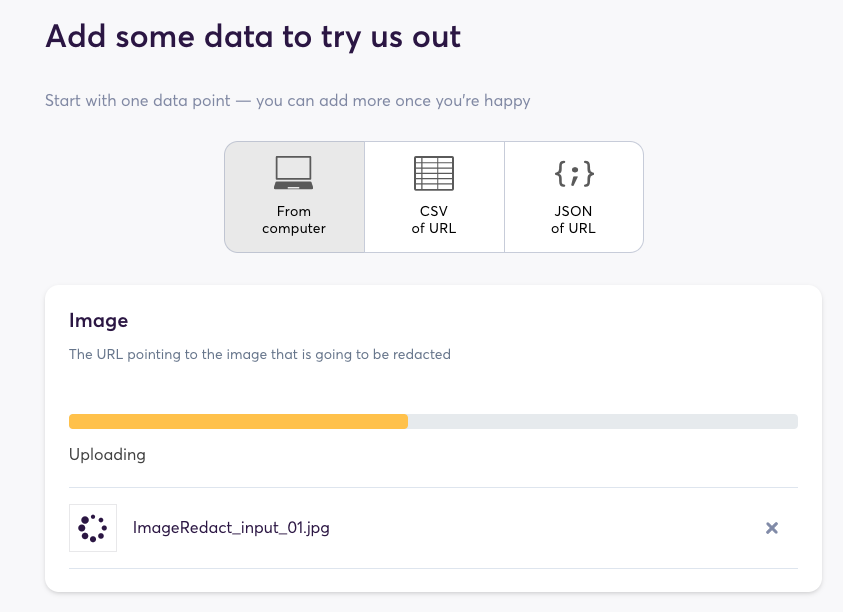The height and width of the screenshot is (612, 843).
Task: Click the CSV spreadsheet grid icon
Action: point(434,173)
